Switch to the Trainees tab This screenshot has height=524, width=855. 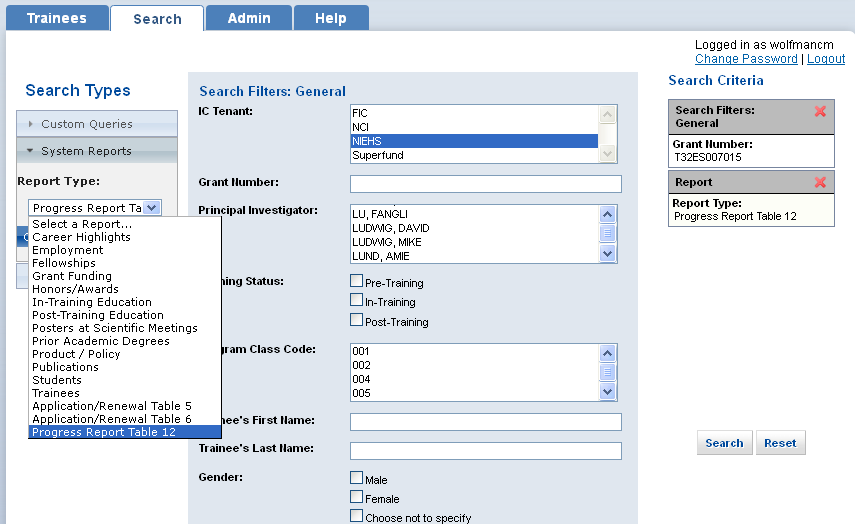(56, 18)
